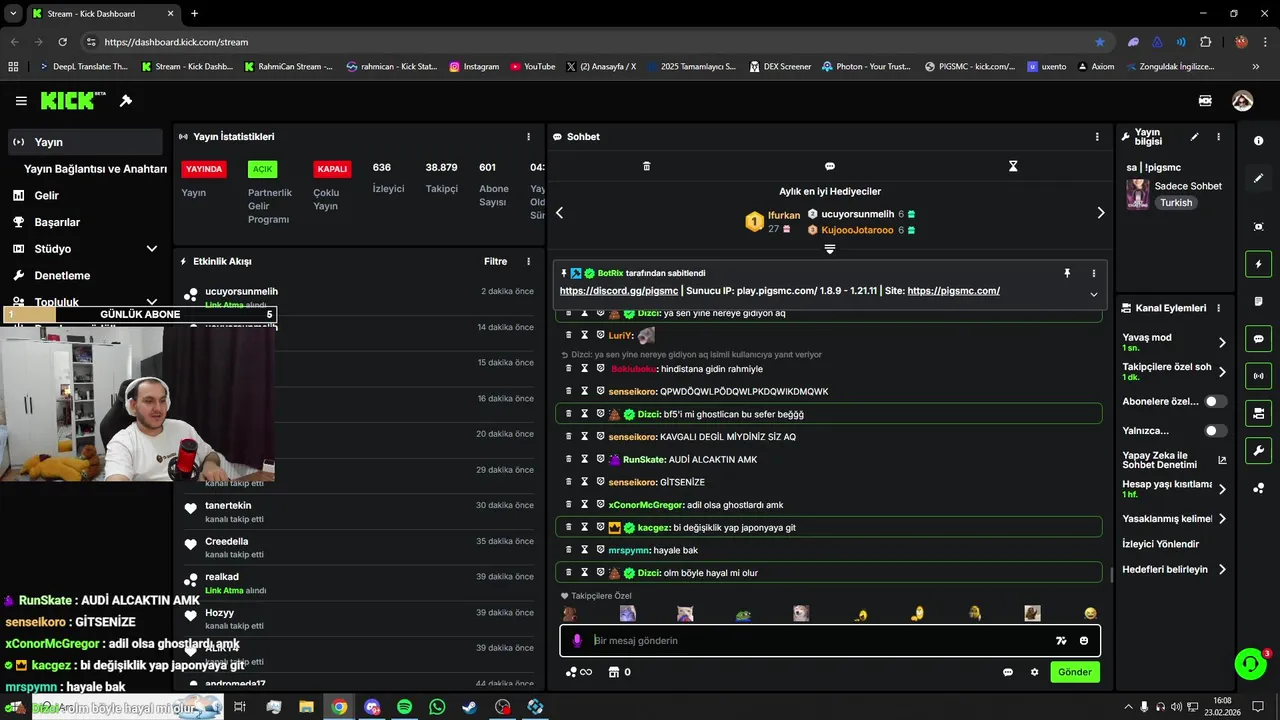Open the hamburger navigation menu

(x=21, y=101)
